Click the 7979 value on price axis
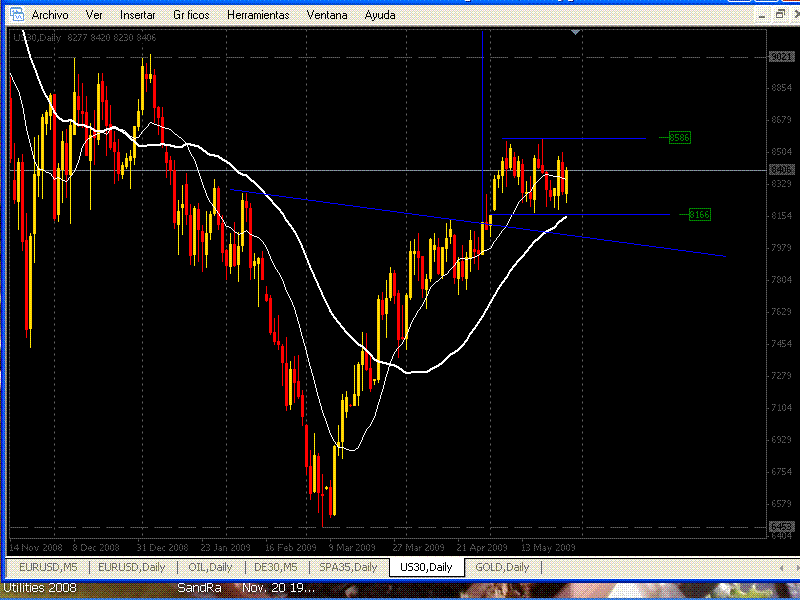Viewport: 800px width, 600px height. click(781, 247)
